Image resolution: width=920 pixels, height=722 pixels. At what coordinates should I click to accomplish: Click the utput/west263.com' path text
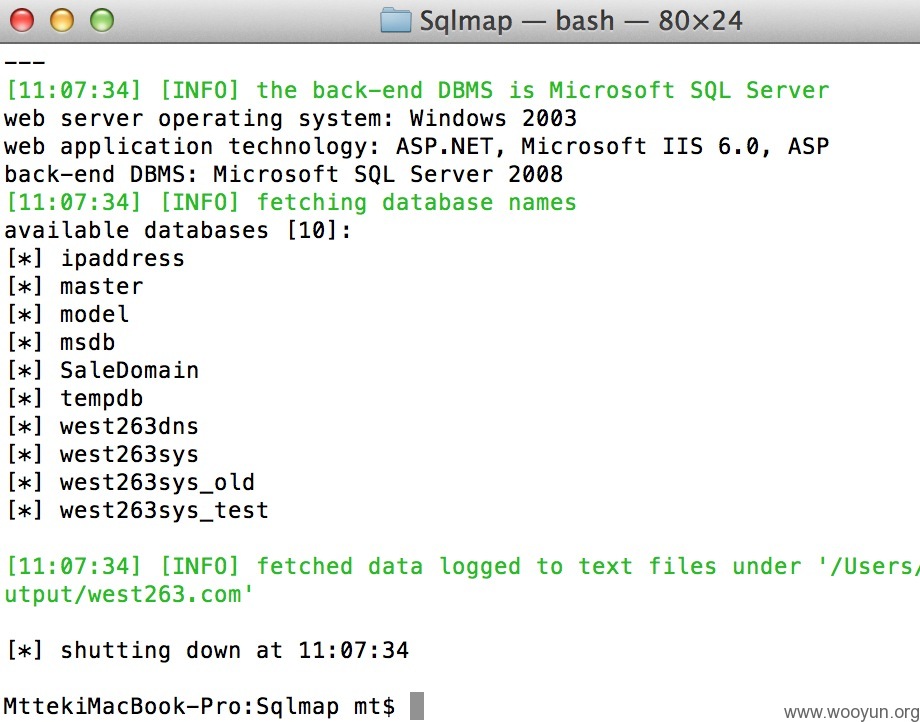coord(129,595)
